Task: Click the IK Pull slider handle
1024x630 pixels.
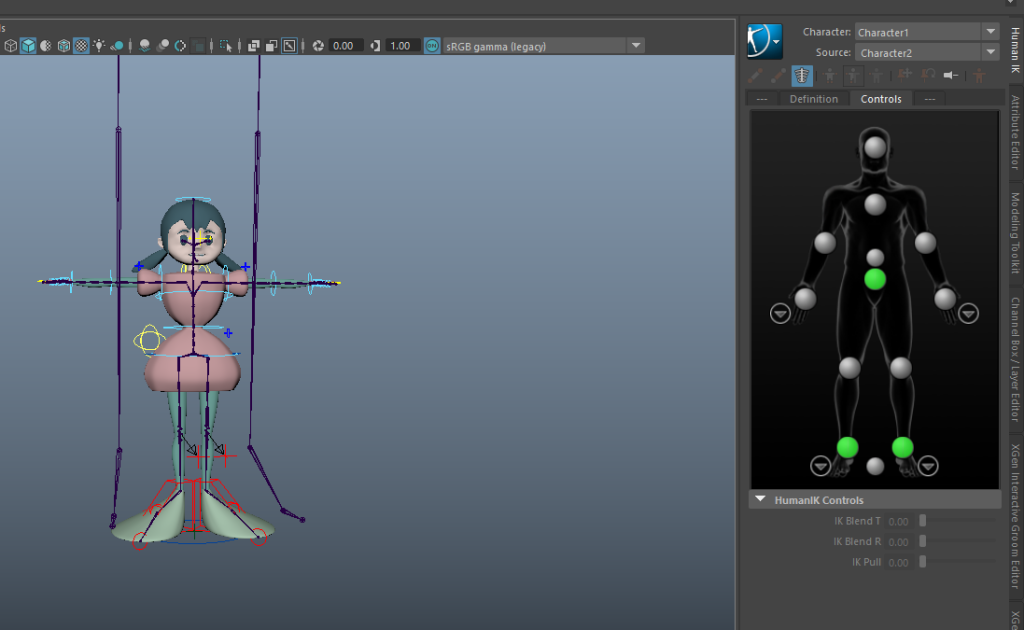Action: pos(923,561)
